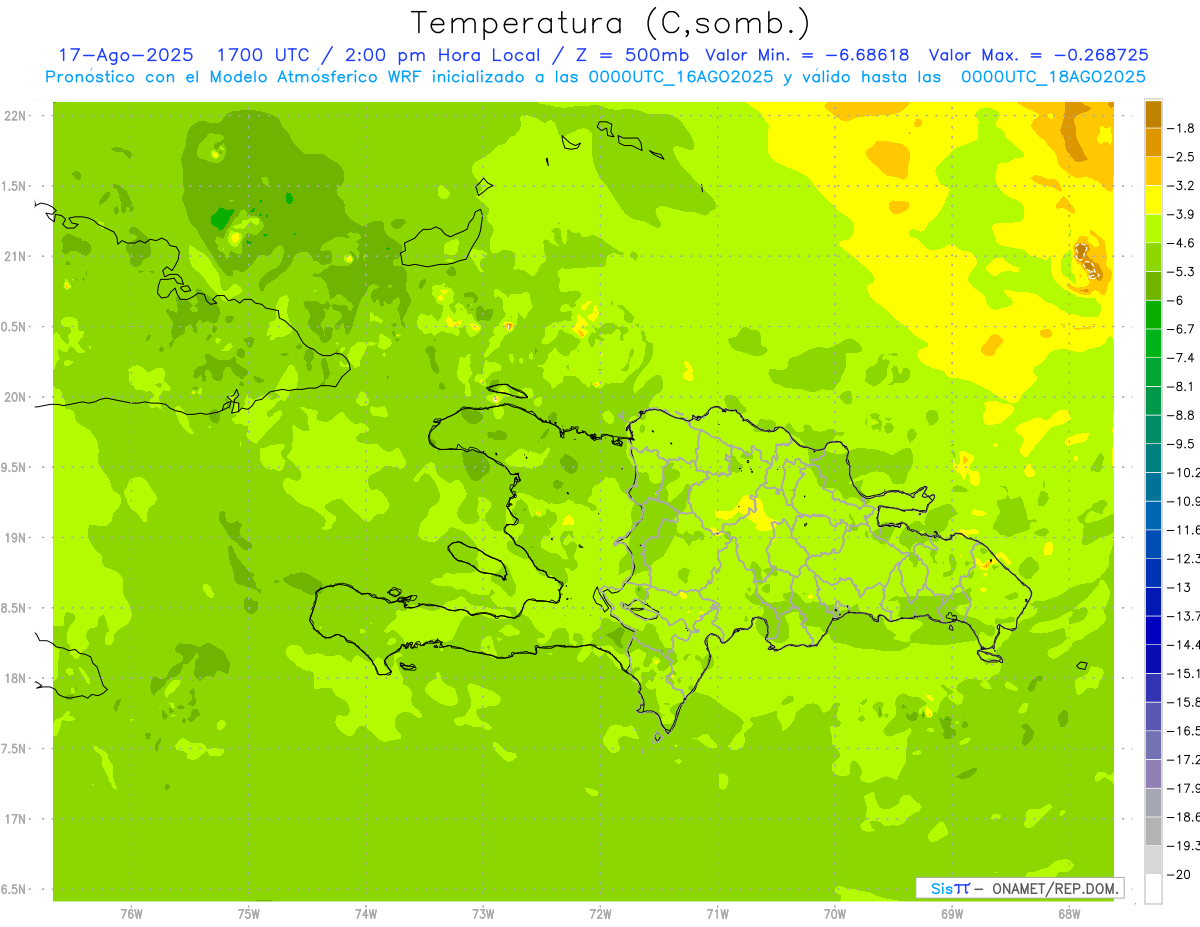Click the '-2.5' legend value

point(1182,157)
